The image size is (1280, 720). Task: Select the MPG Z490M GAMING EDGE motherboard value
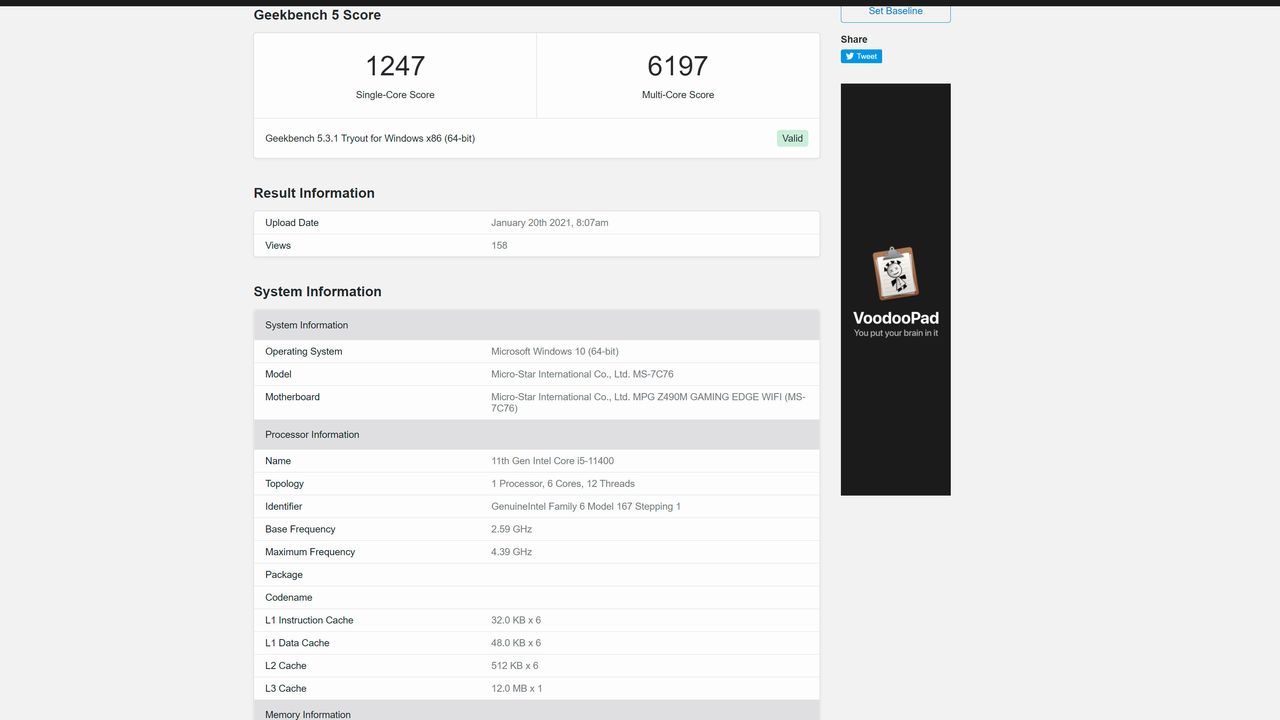[648, 403]
